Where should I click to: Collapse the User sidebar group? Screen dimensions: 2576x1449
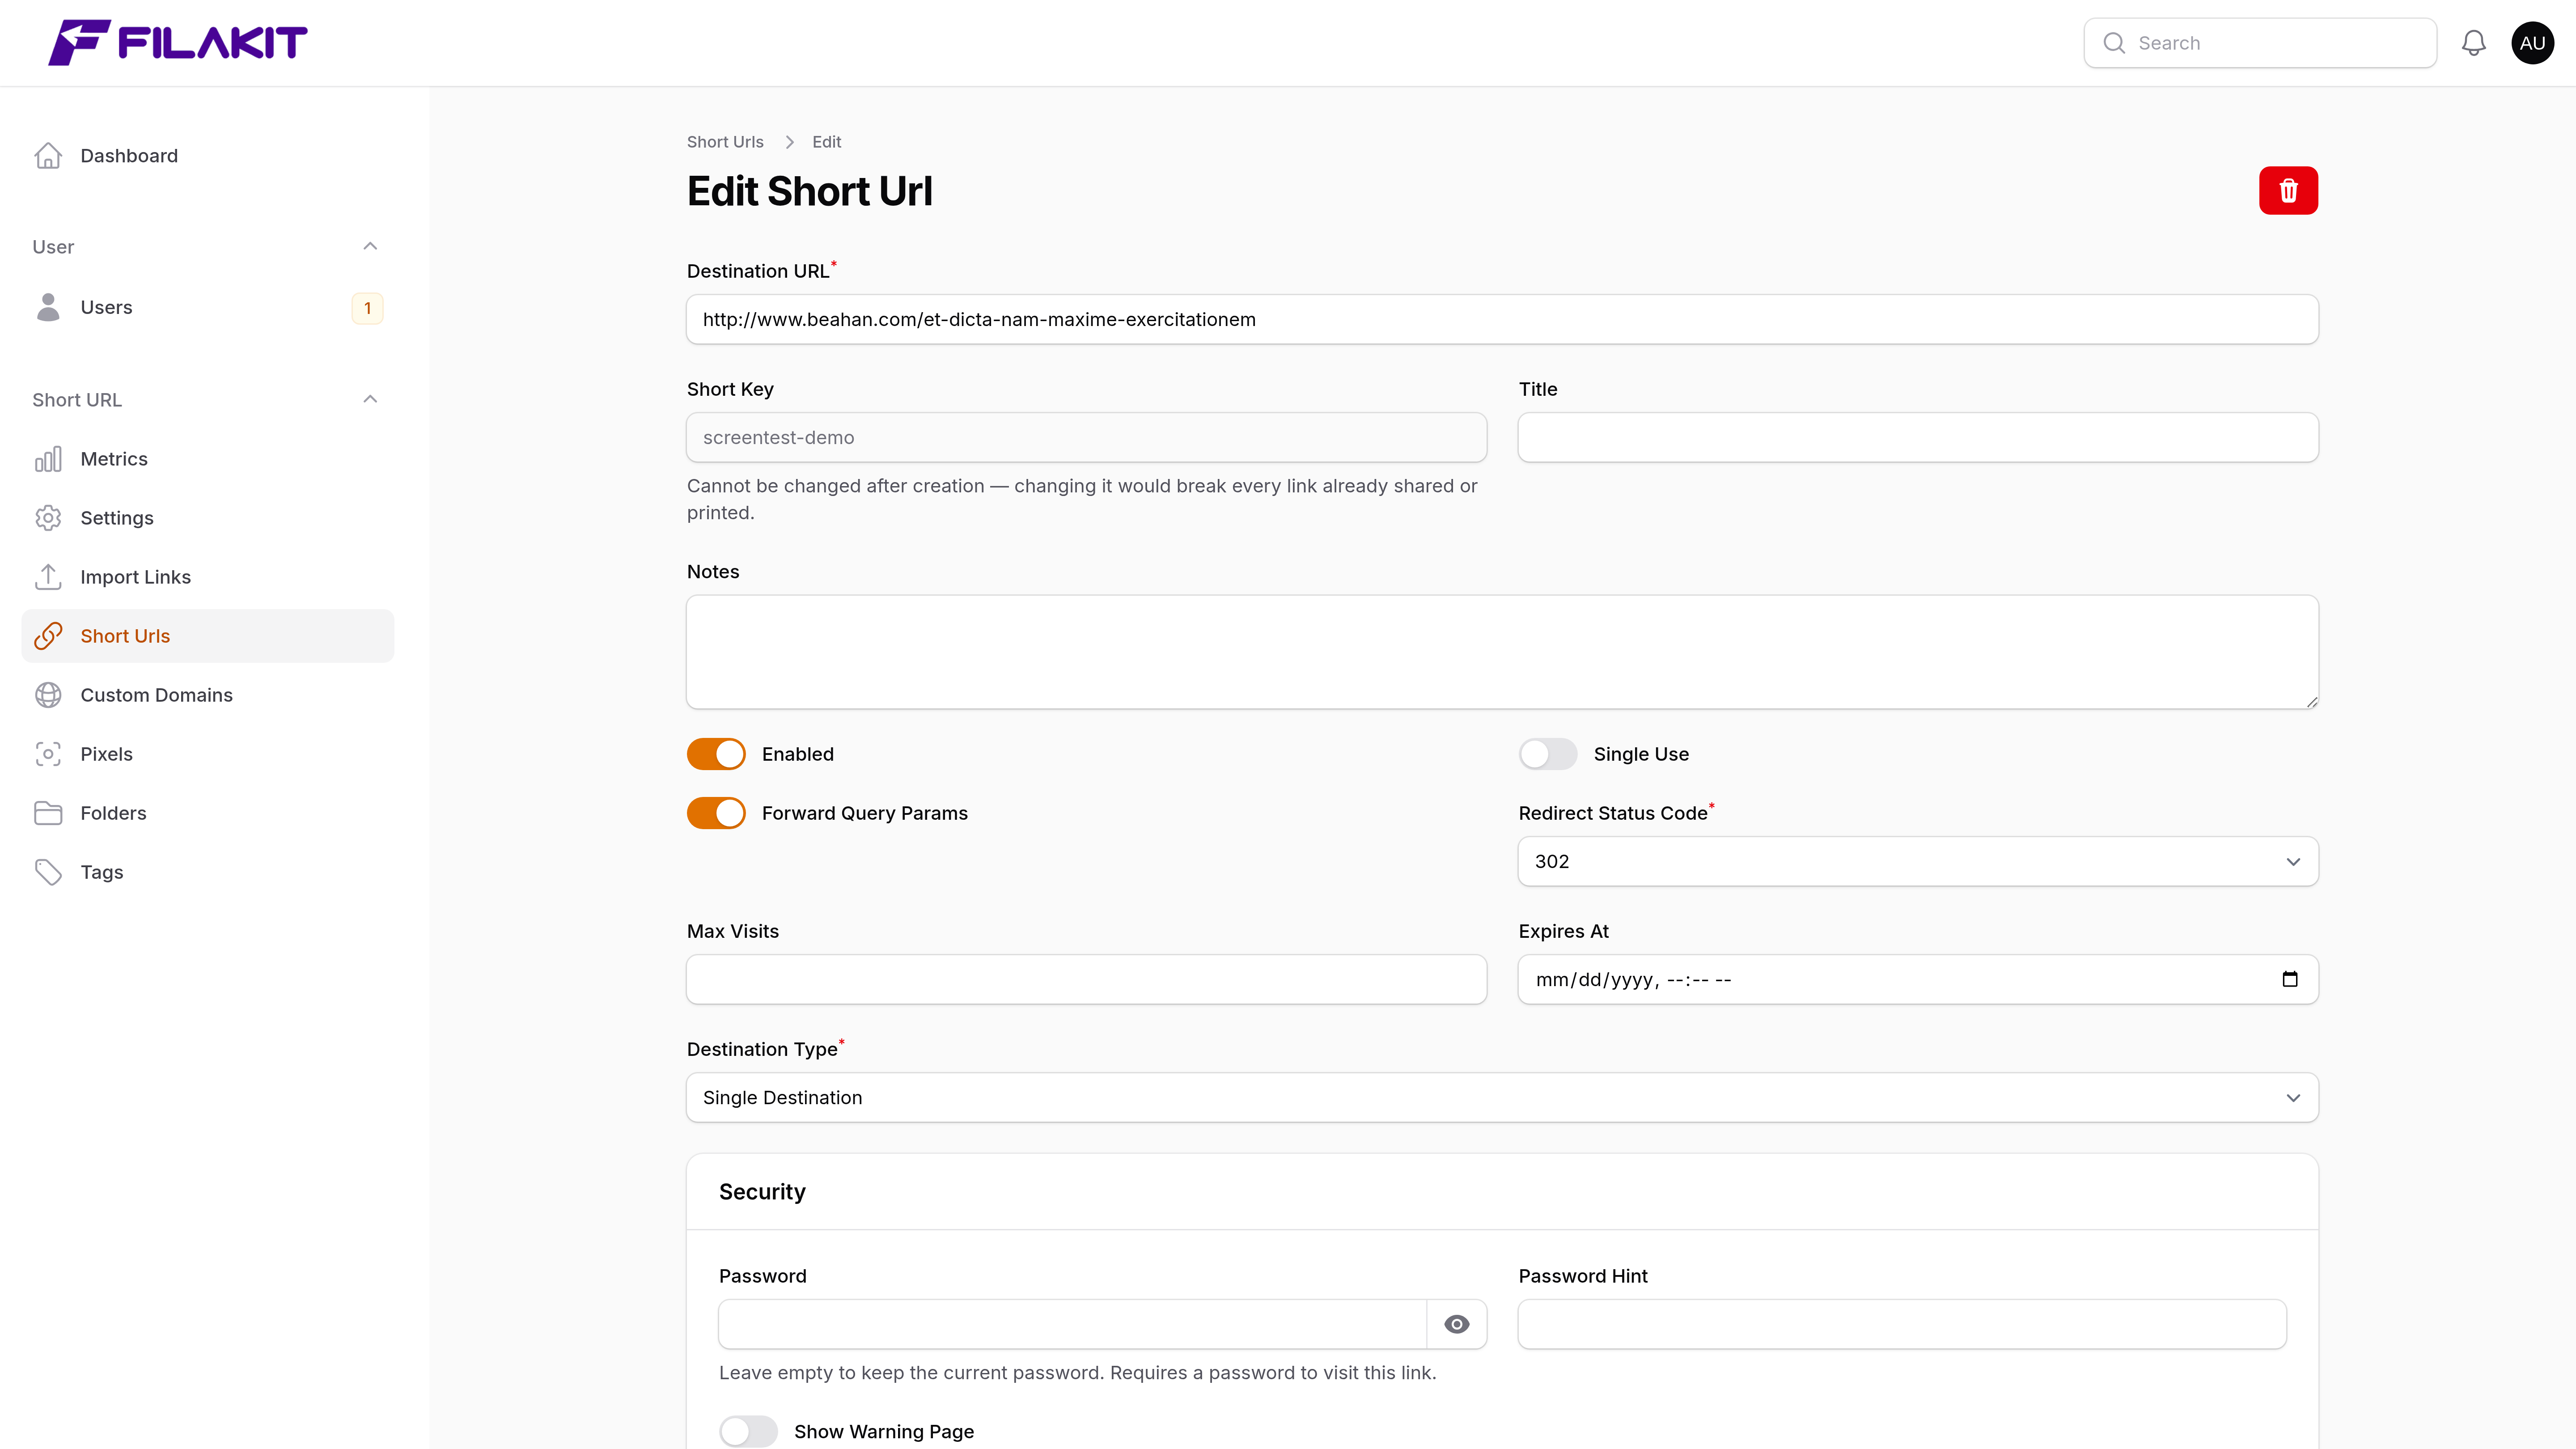tap(370, 247)
